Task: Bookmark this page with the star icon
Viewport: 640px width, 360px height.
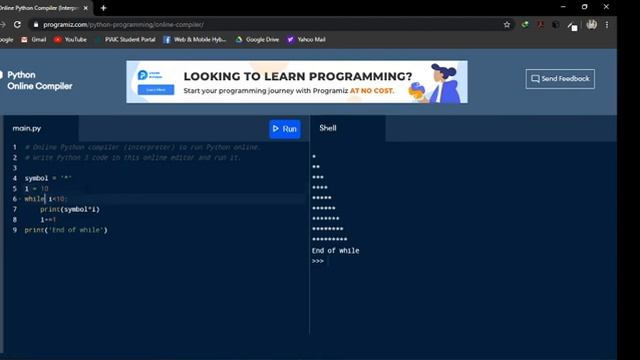Action: coord(507,24)
